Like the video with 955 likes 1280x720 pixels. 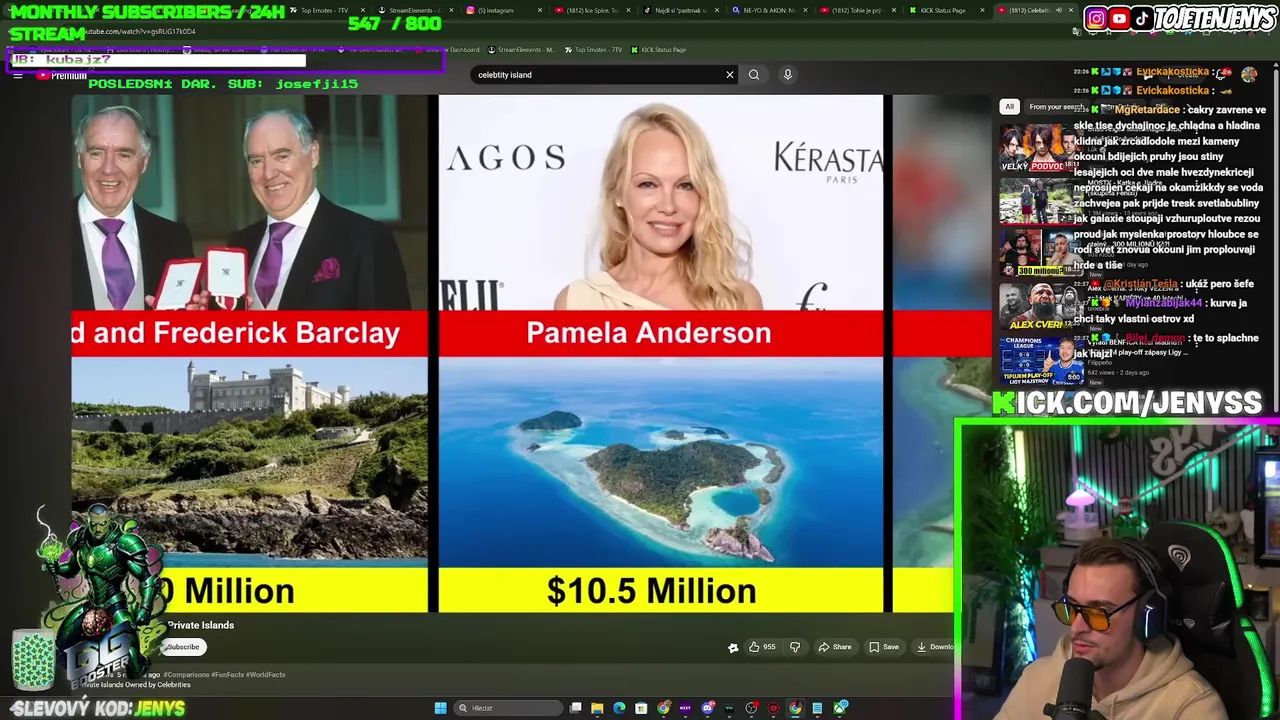click(x=762, y=647)
